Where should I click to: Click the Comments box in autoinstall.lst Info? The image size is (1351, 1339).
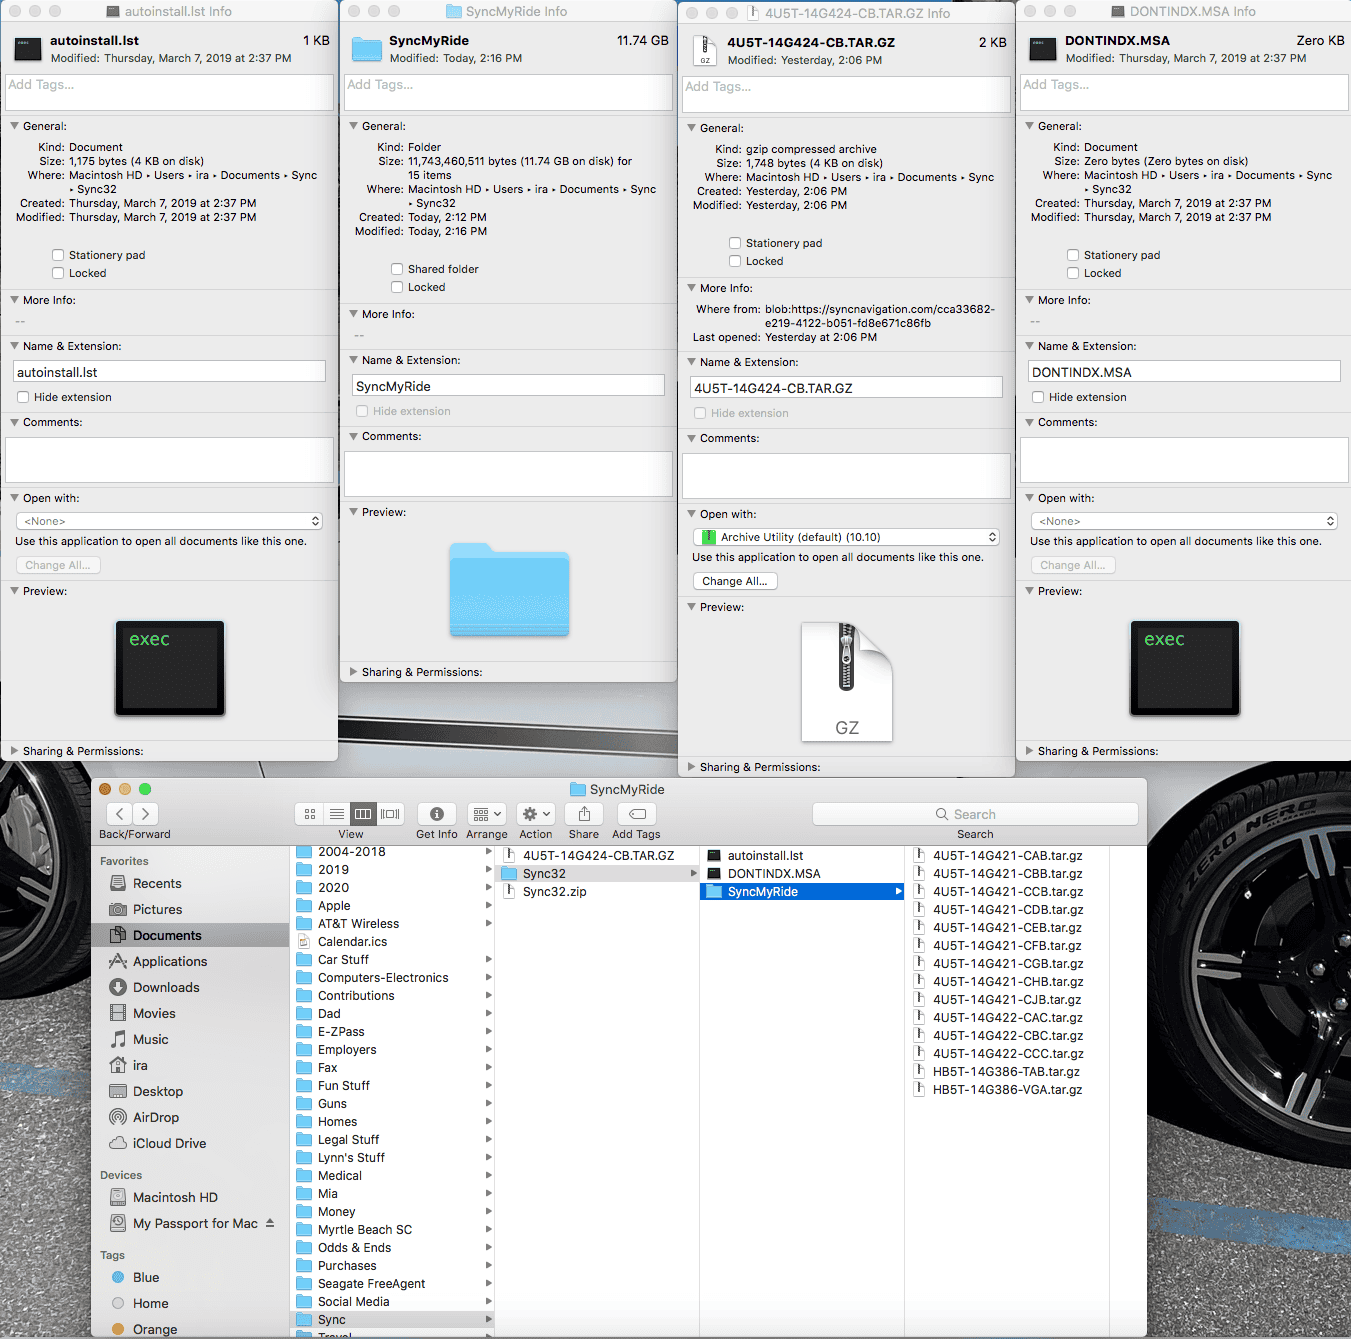170,460
